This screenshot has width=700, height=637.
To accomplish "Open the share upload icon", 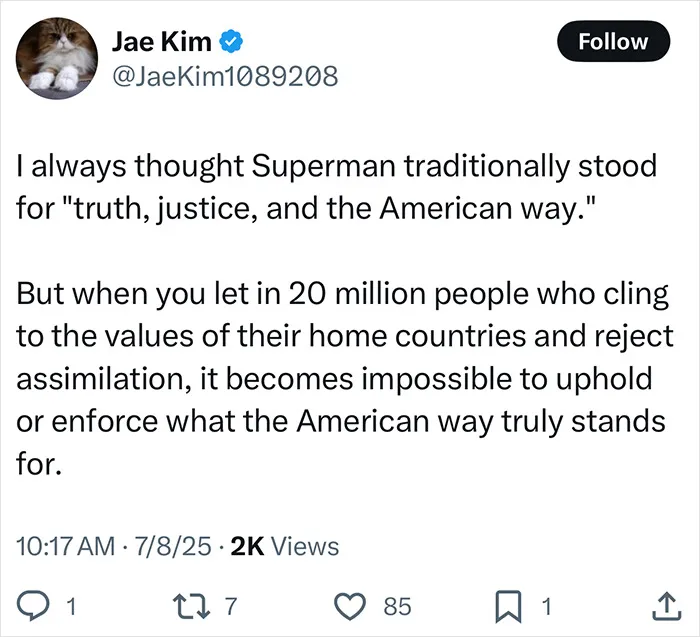I will [x=667, y=606].
